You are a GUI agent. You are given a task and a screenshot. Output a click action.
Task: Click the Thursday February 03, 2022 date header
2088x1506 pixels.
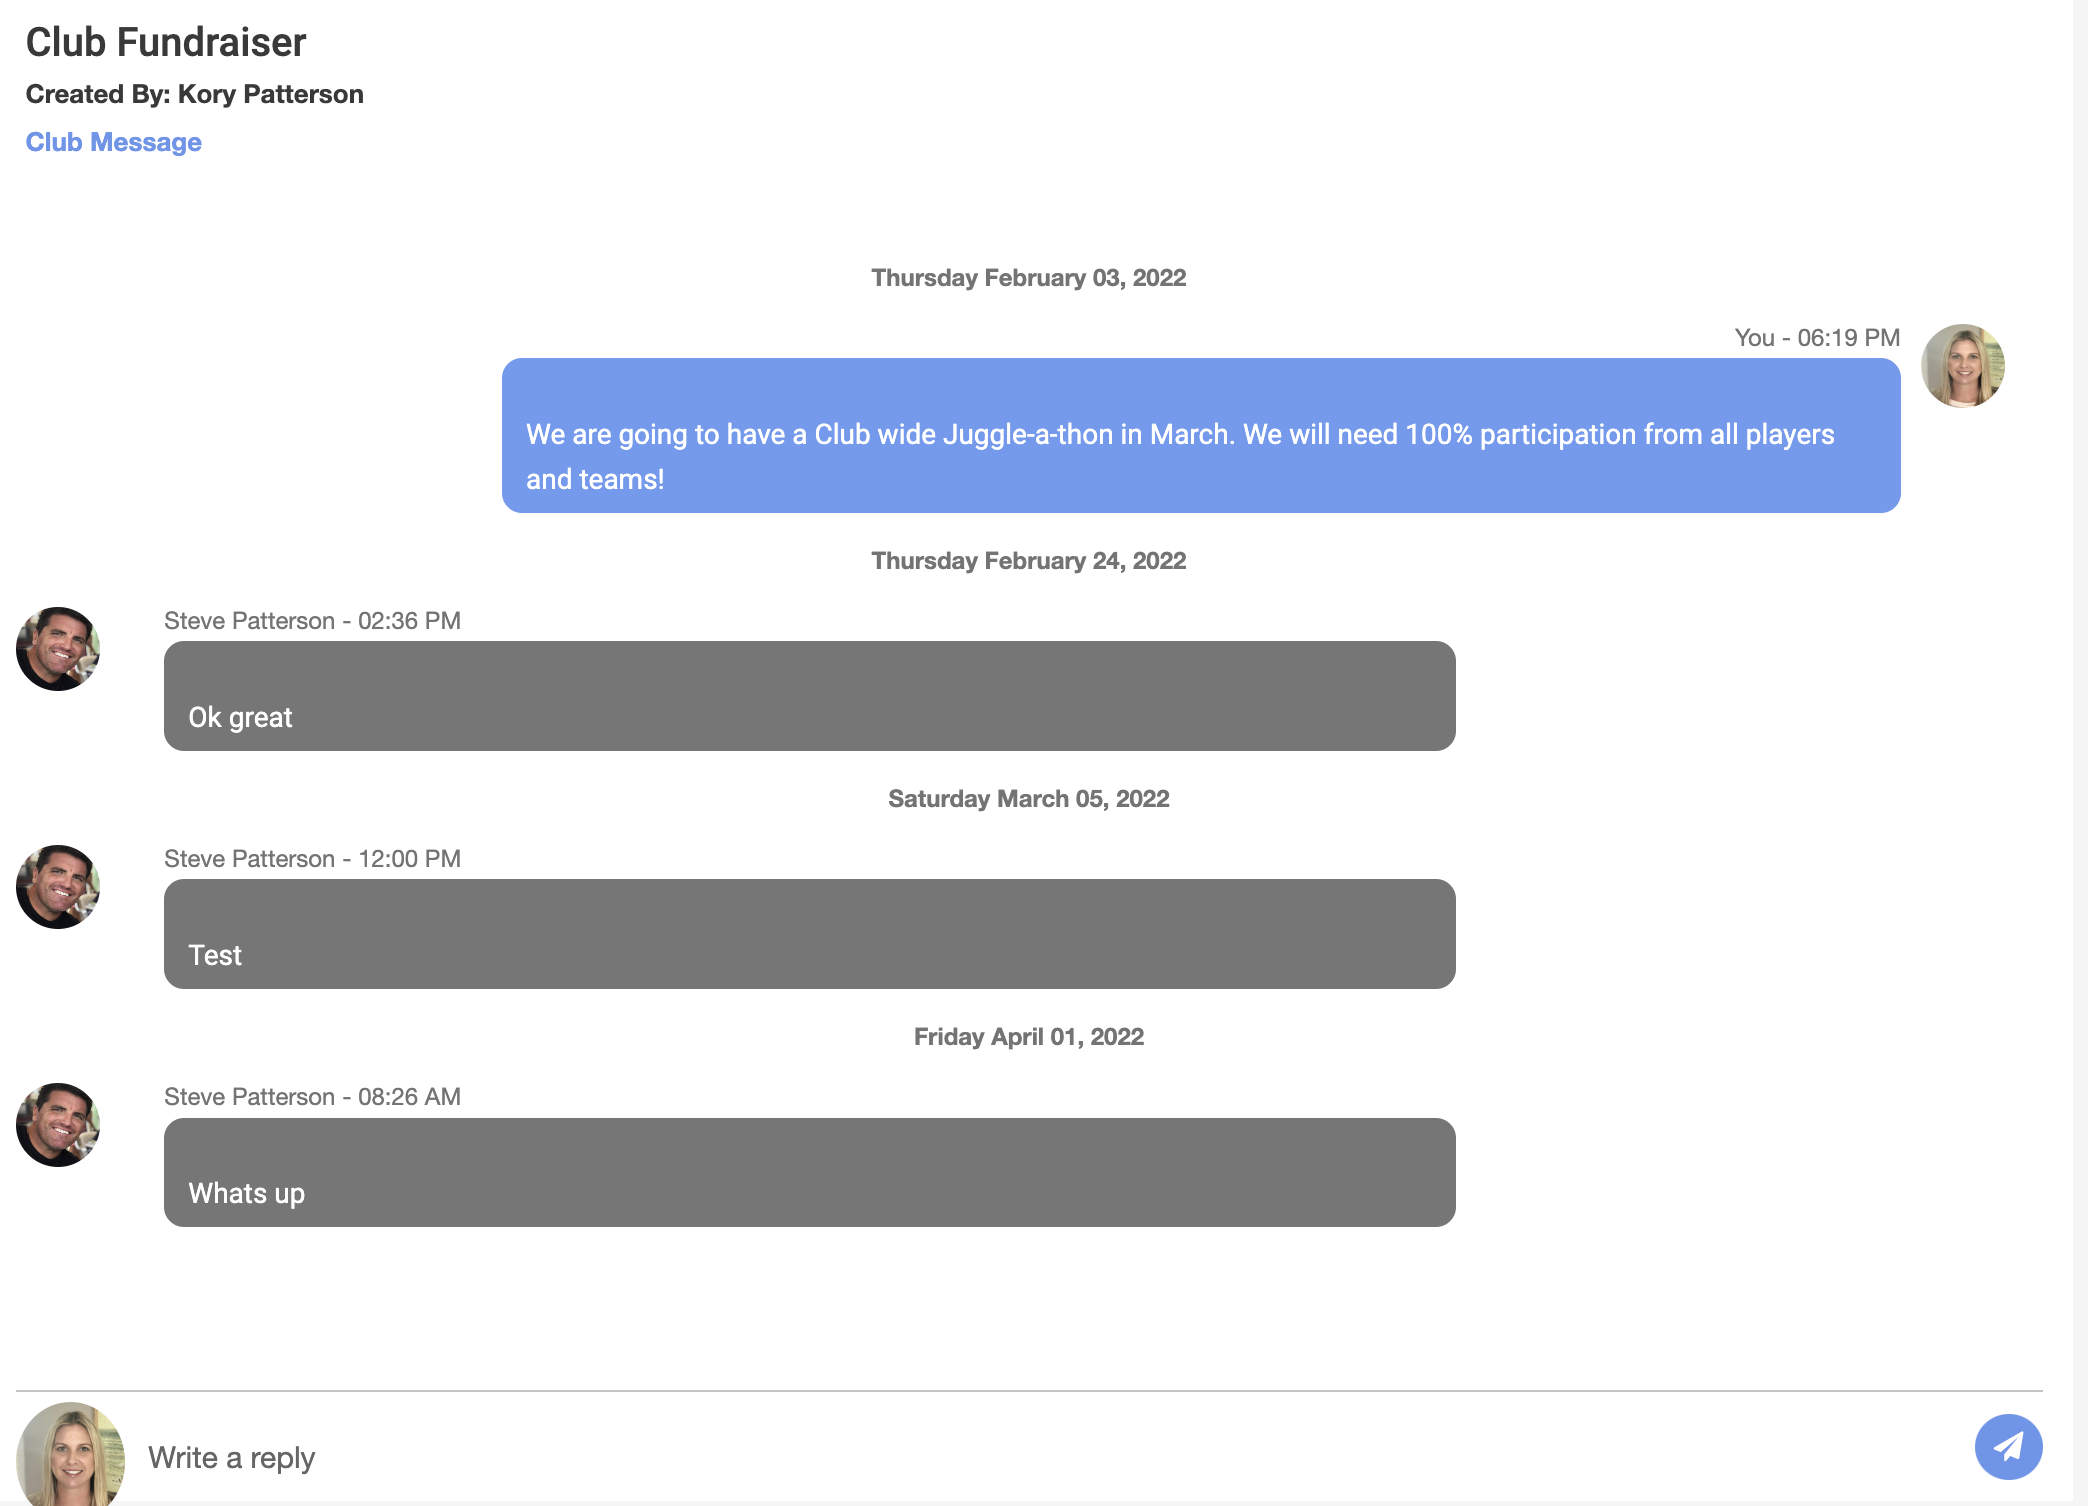click(x=1028, y=278)
